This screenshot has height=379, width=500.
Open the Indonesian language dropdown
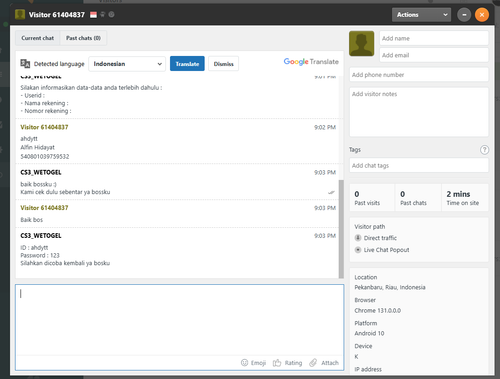point(127,64)
